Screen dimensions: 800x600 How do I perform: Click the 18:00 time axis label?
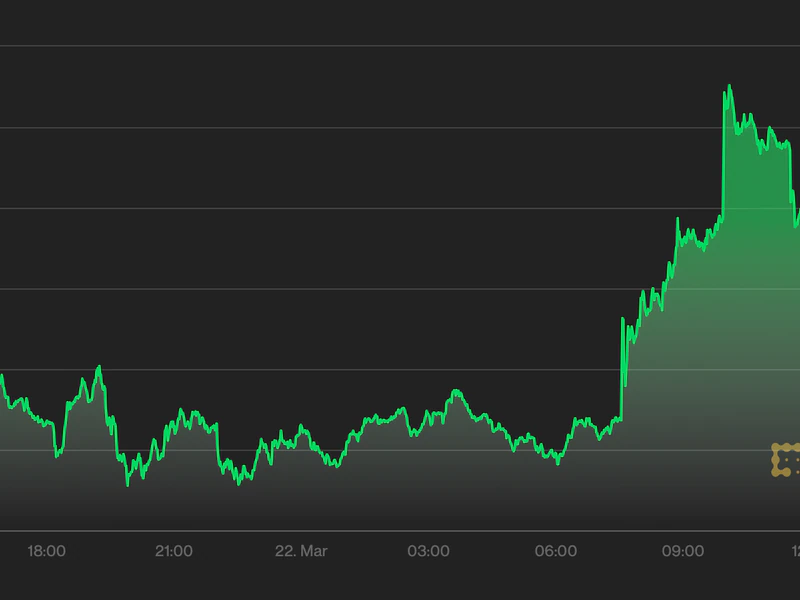pyautogui.click(x=46, y=551)
